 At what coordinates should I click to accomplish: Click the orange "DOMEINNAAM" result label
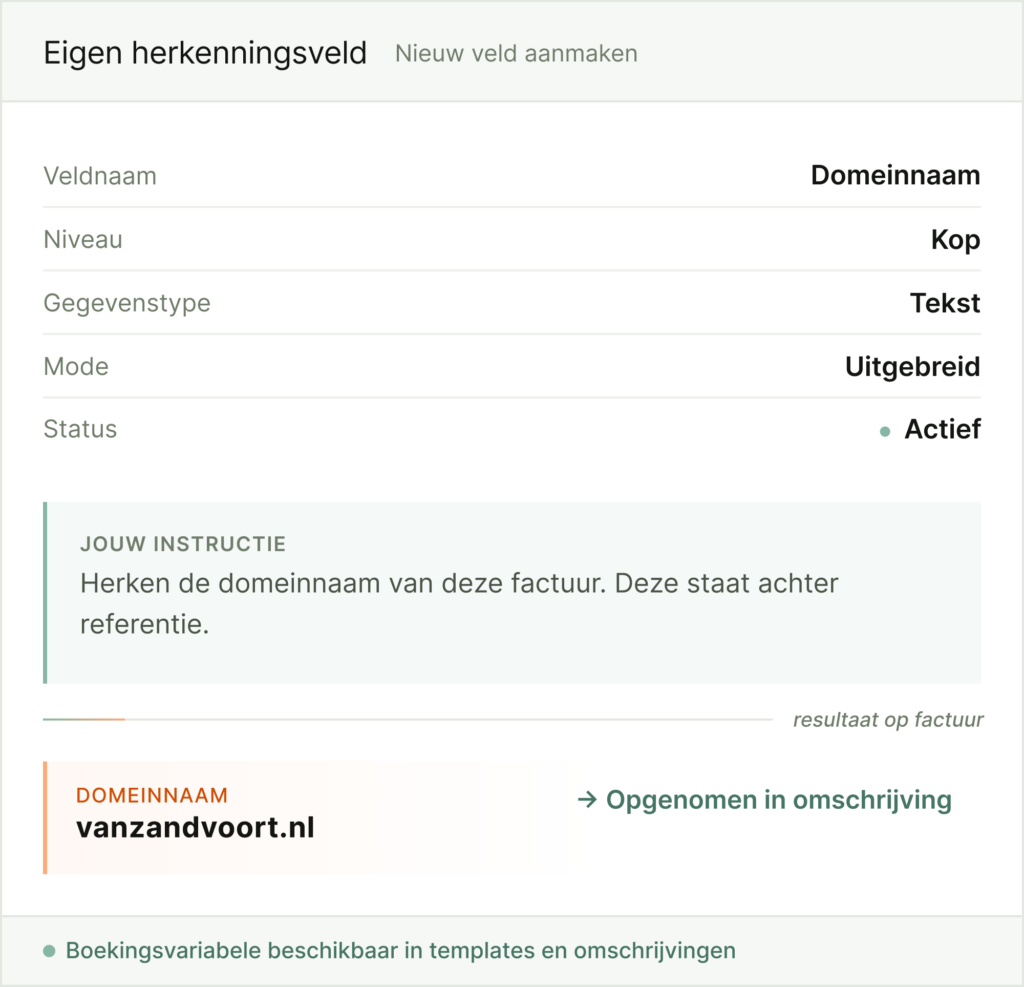(152, 796)
